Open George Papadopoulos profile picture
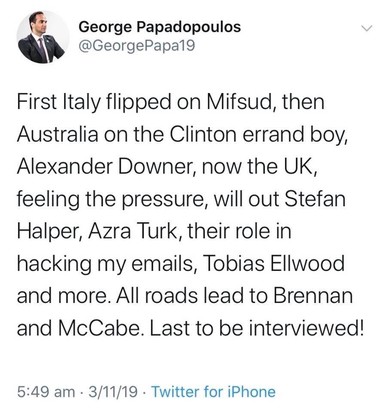The width and height of the screenshot is (388, 412). coord(43,37)
